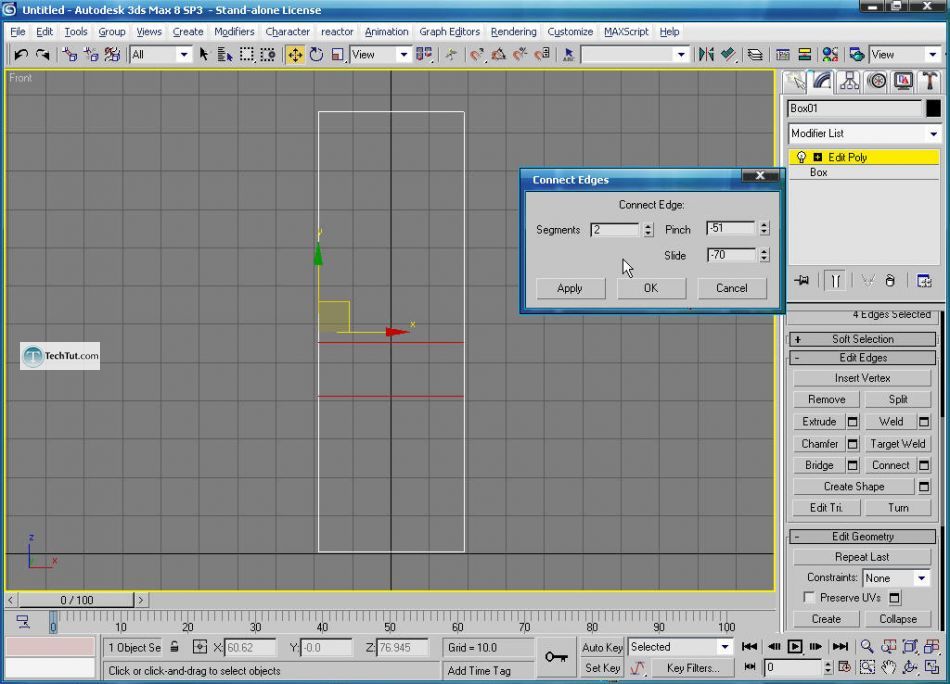Screen dimensions: 950x684
Task: Click the Pan hand viewport tool
Action: coord(888,668)
